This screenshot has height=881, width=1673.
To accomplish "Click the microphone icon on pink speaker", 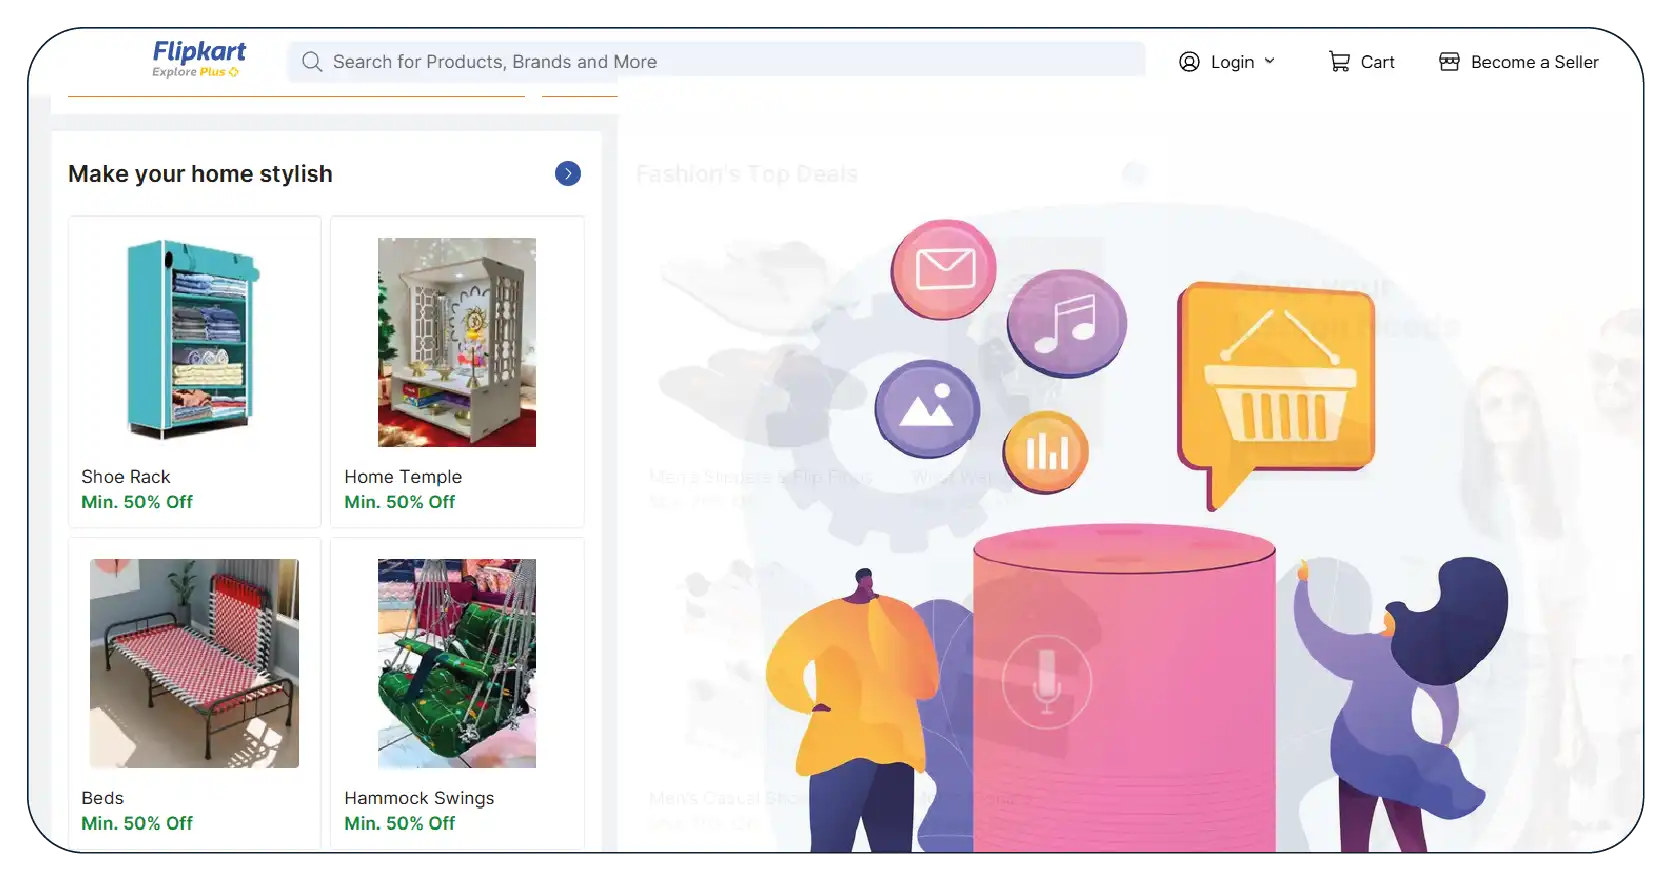I will point(1046,682).
